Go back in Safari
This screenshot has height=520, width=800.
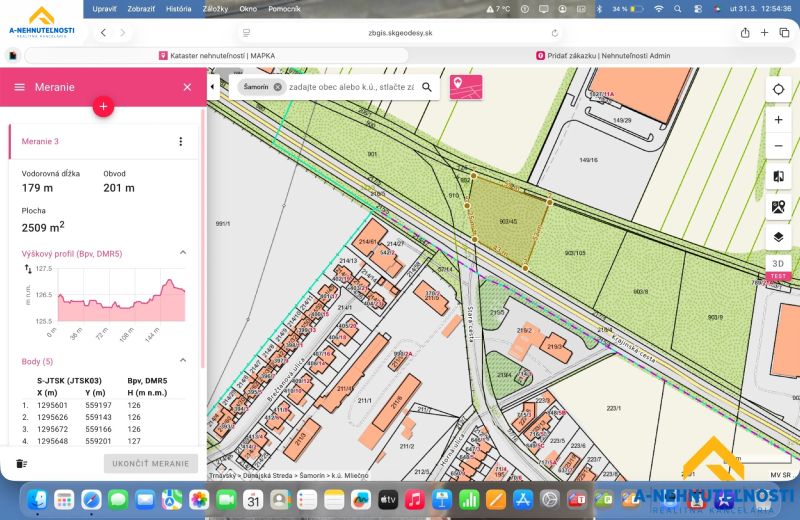tap(104, 33)
